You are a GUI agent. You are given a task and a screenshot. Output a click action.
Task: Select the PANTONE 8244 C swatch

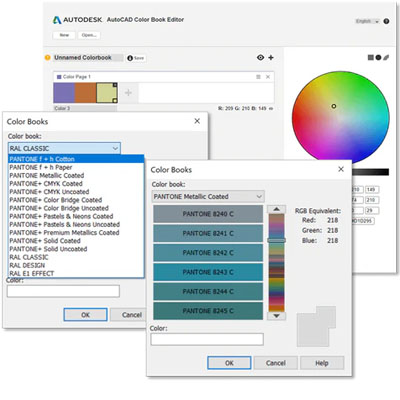208,291
